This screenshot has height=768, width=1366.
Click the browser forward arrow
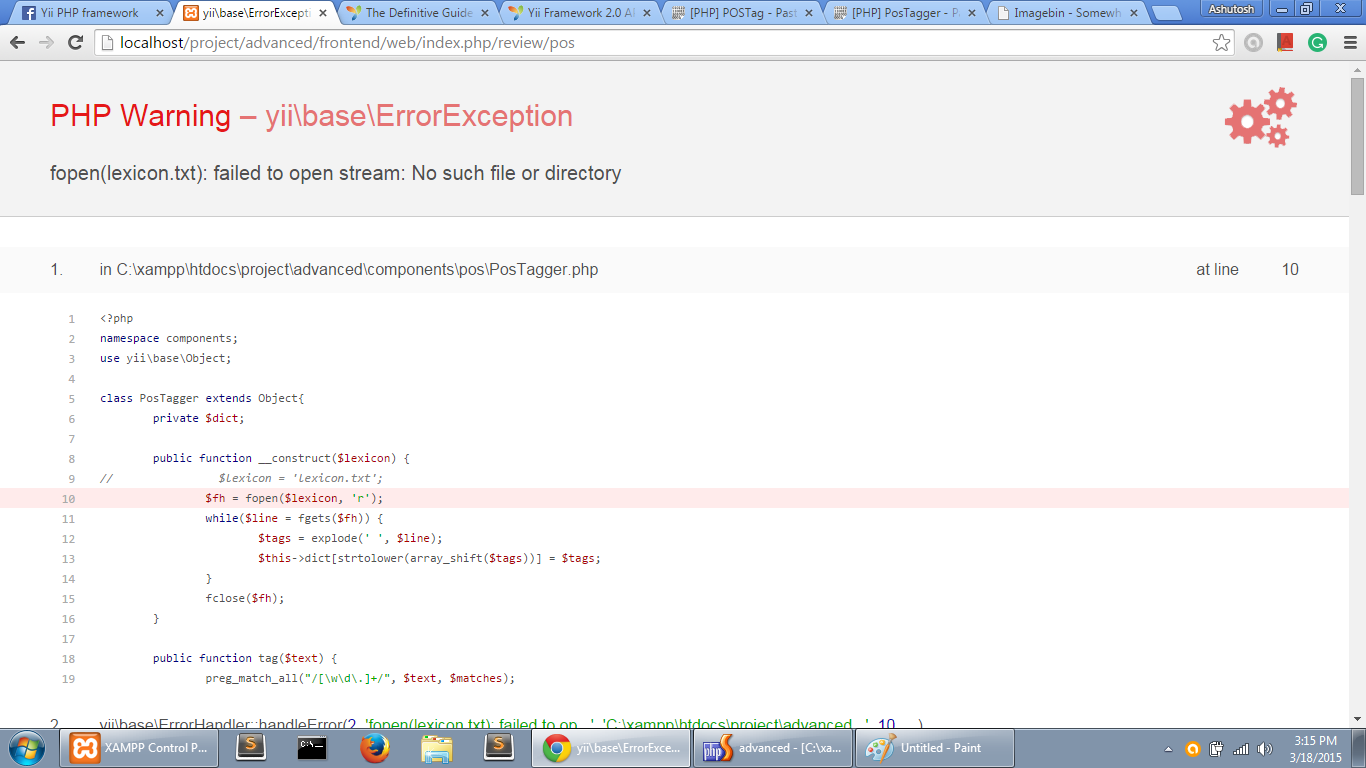[x=46, y=43]
